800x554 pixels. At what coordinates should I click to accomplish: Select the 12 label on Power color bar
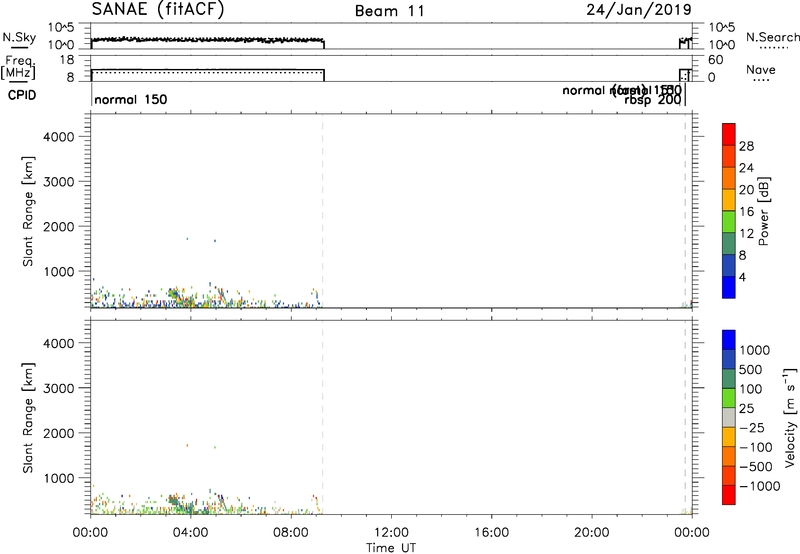746,234
